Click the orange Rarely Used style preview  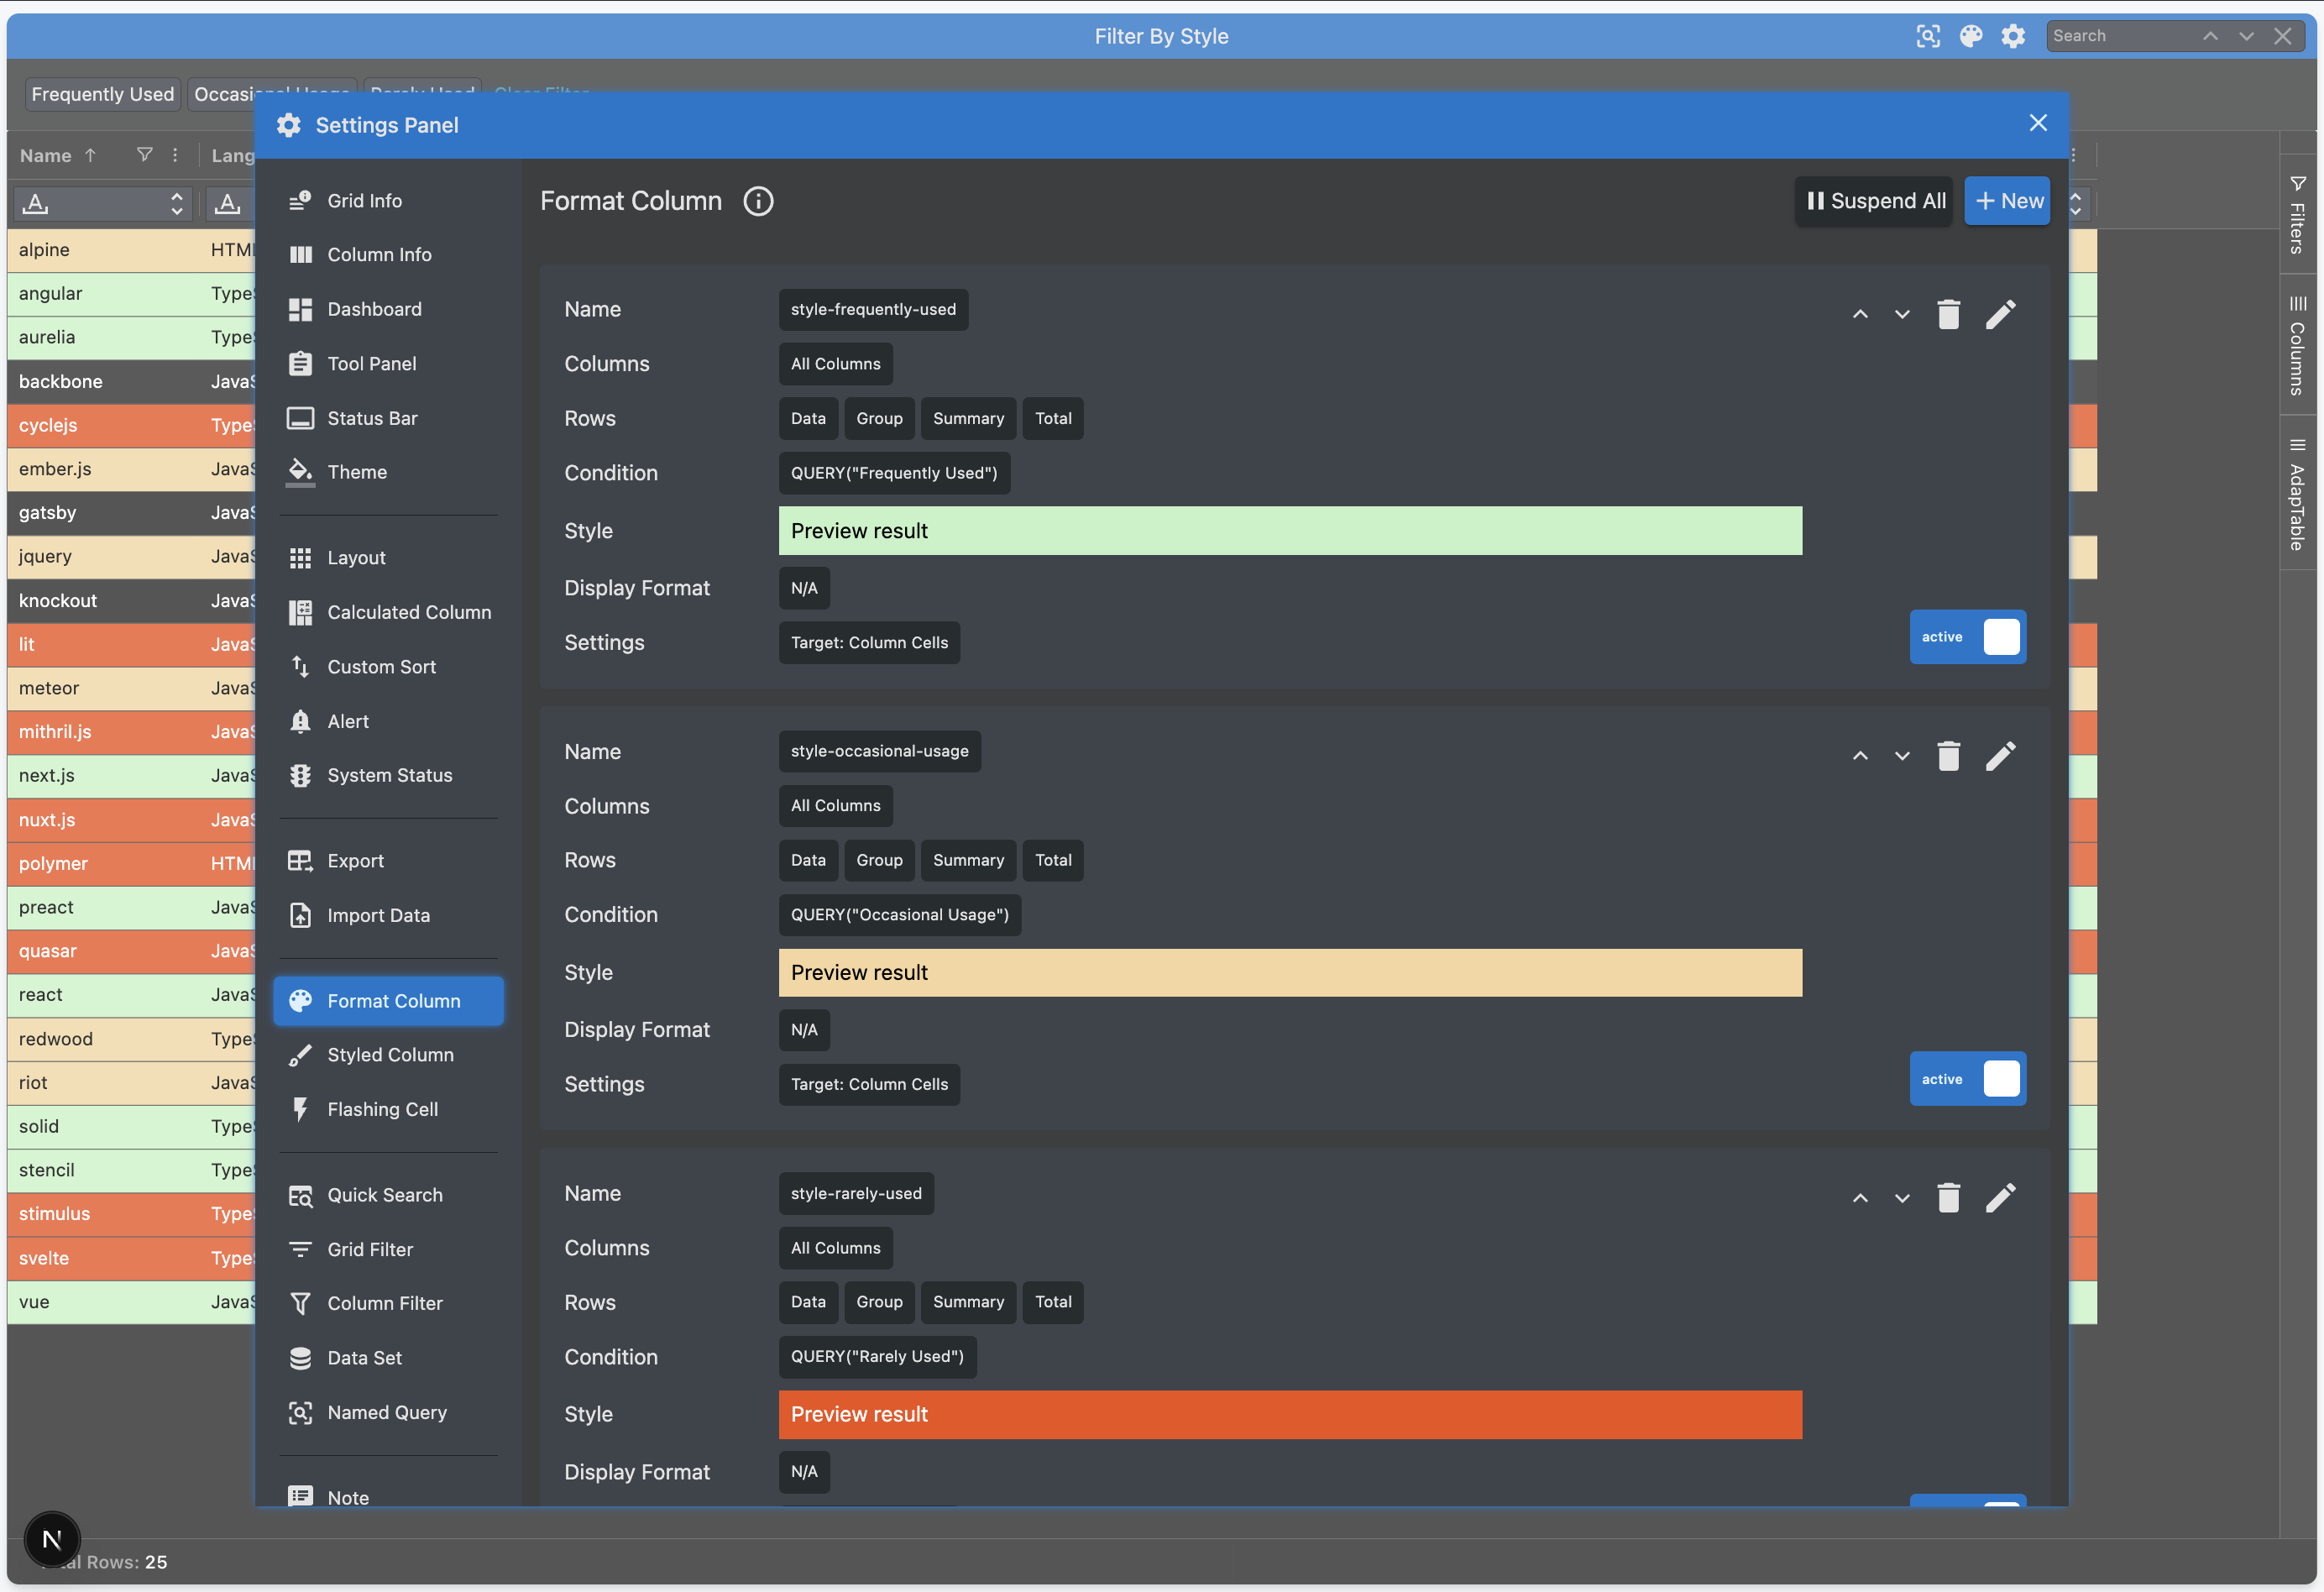(1290, 1415)
